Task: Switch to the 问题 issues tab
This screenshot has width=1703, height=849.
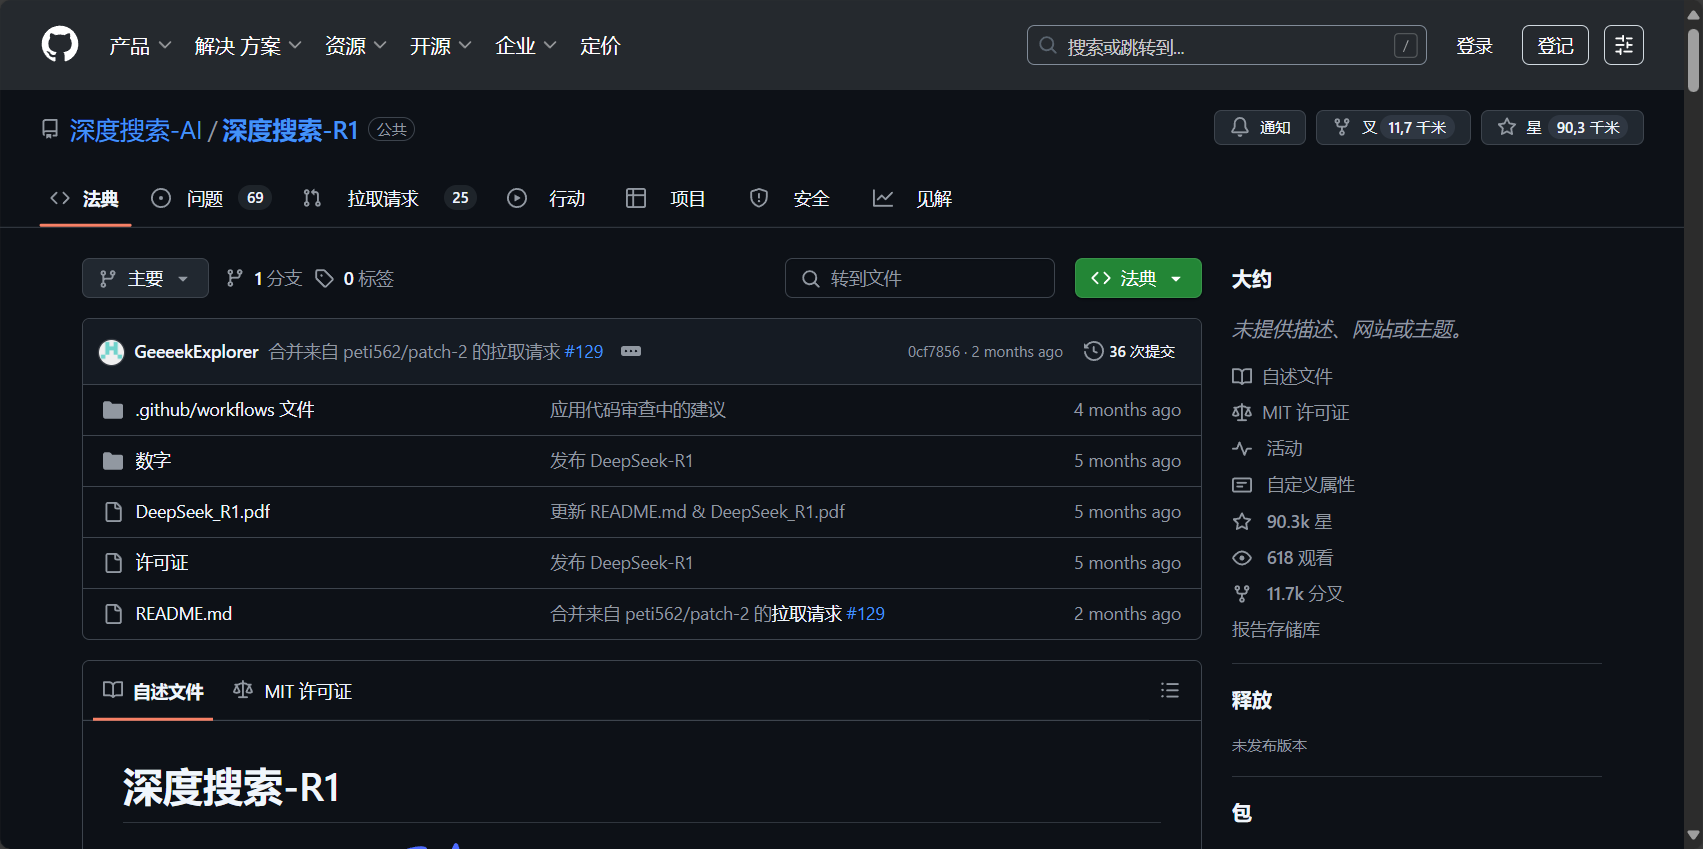Action: tap(210, 199)
